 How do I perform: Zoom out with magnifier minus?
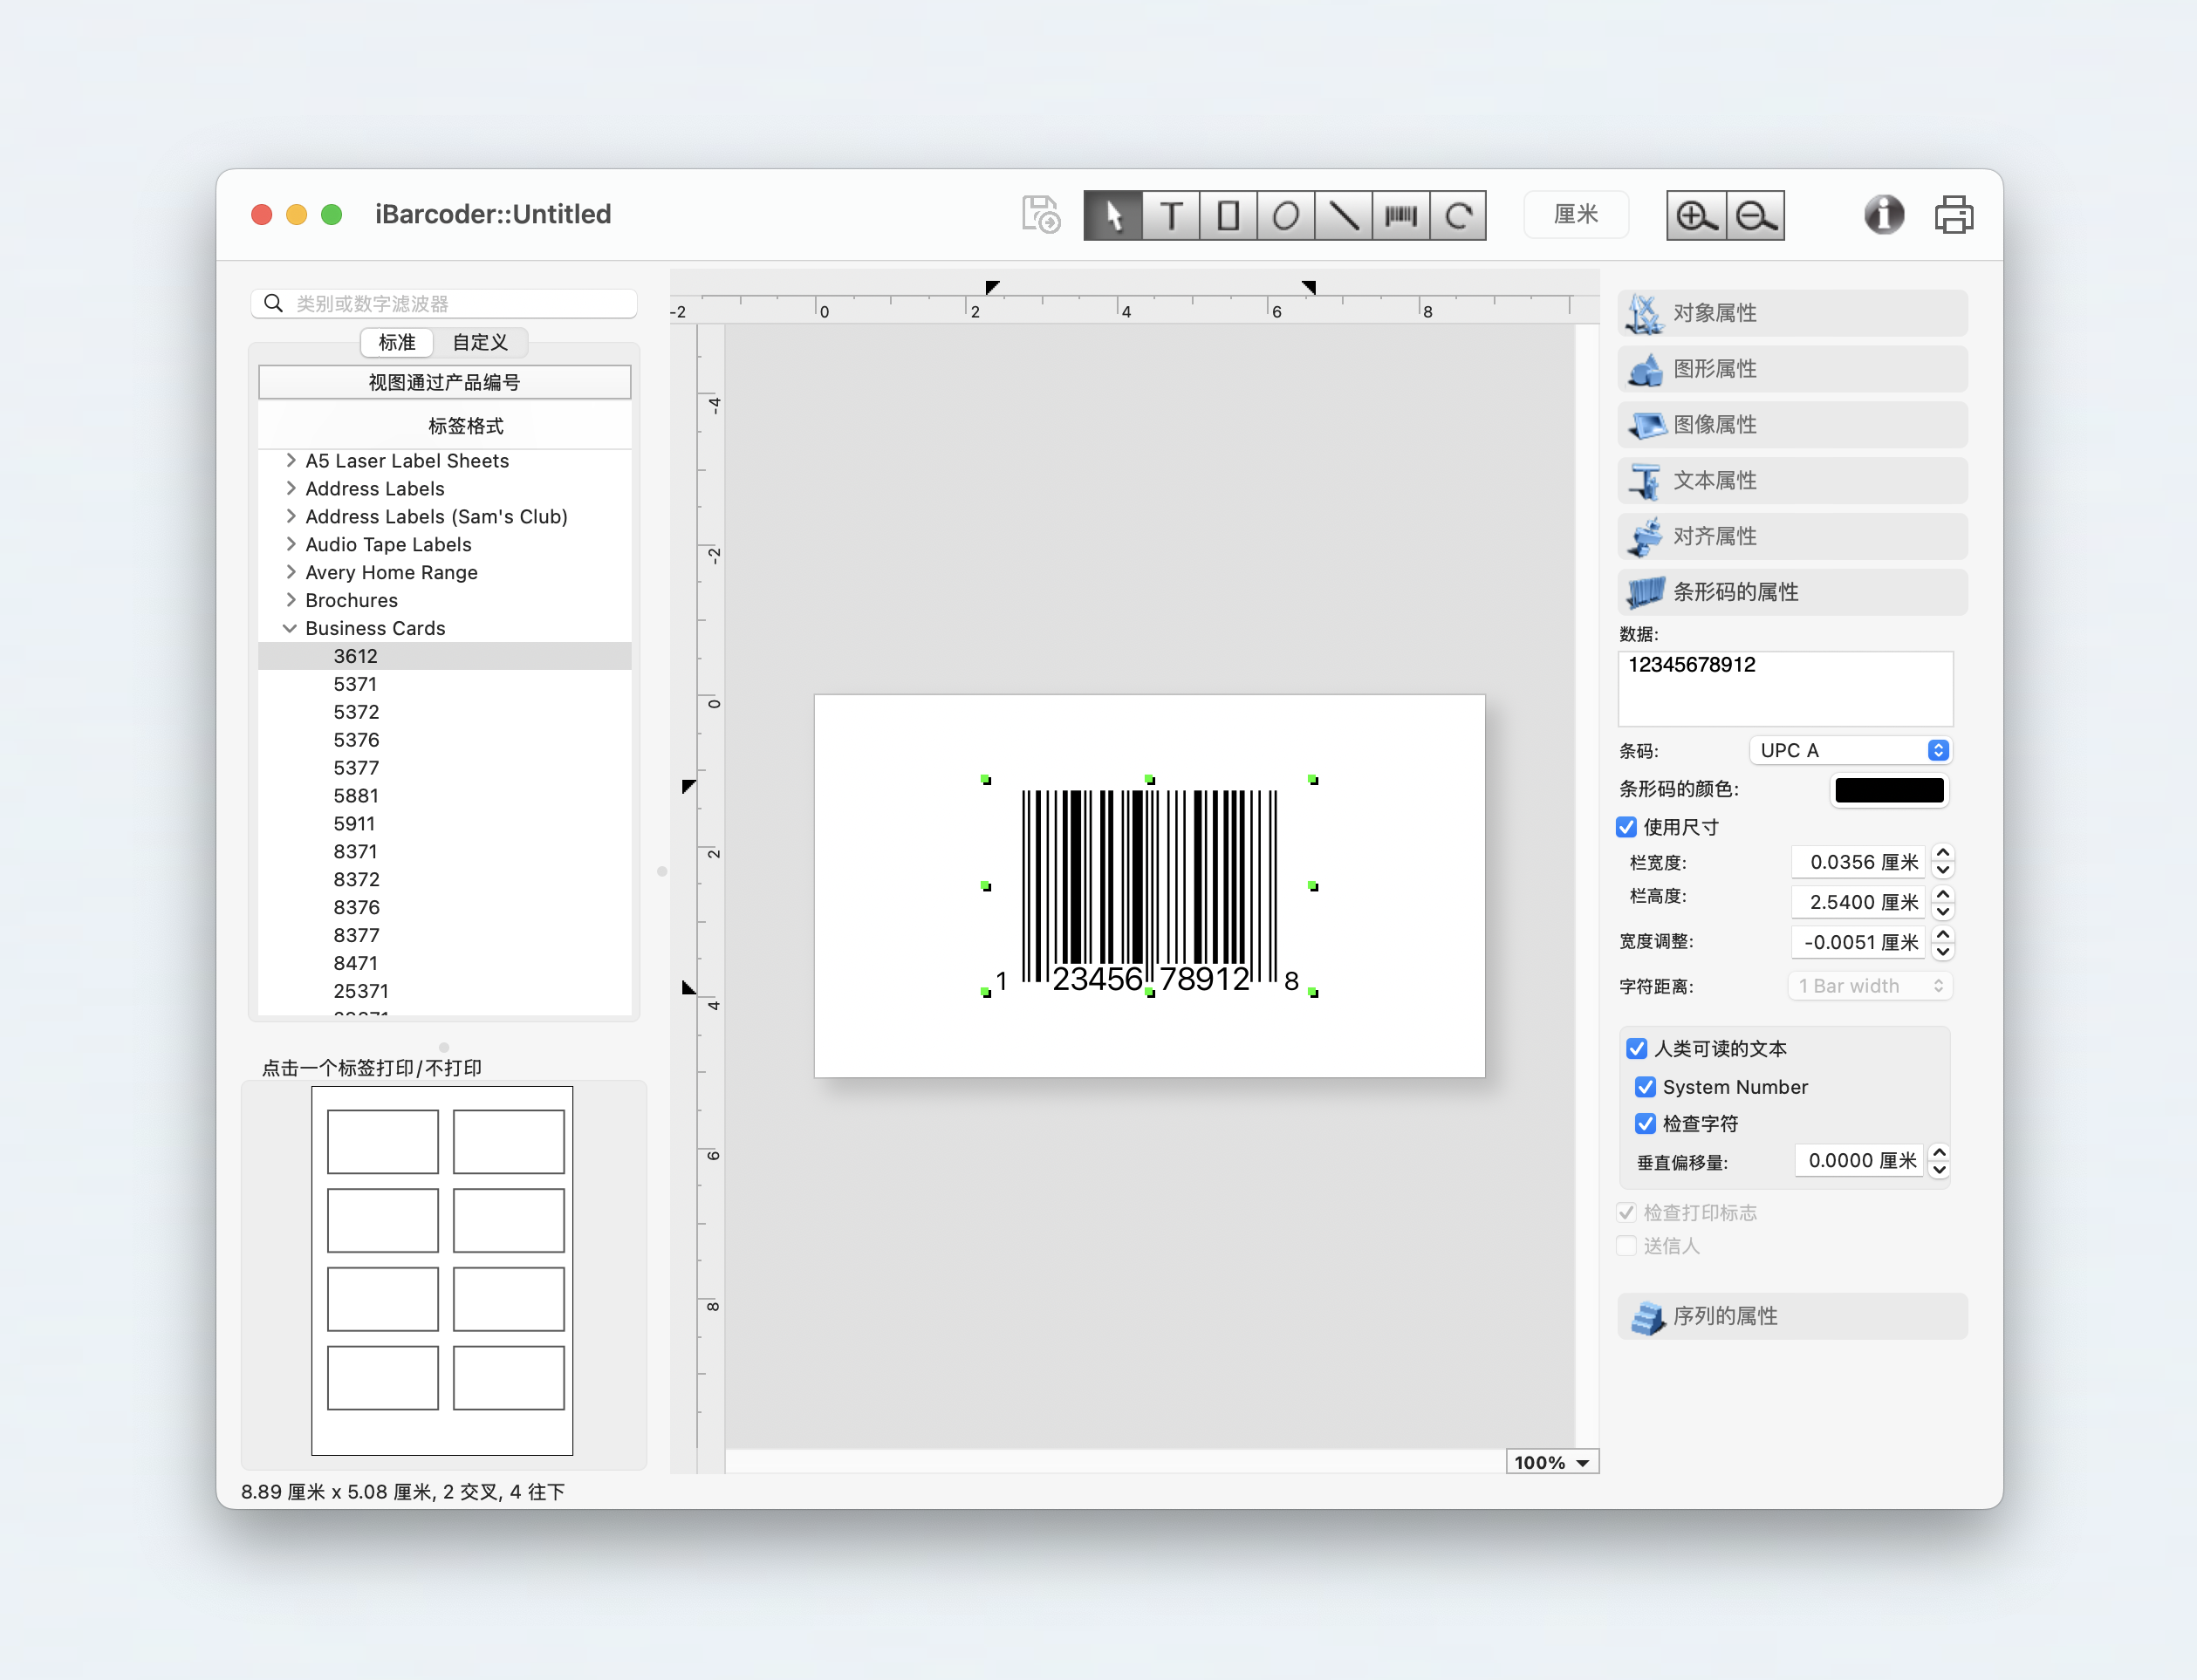click(x=1756, y=215)
